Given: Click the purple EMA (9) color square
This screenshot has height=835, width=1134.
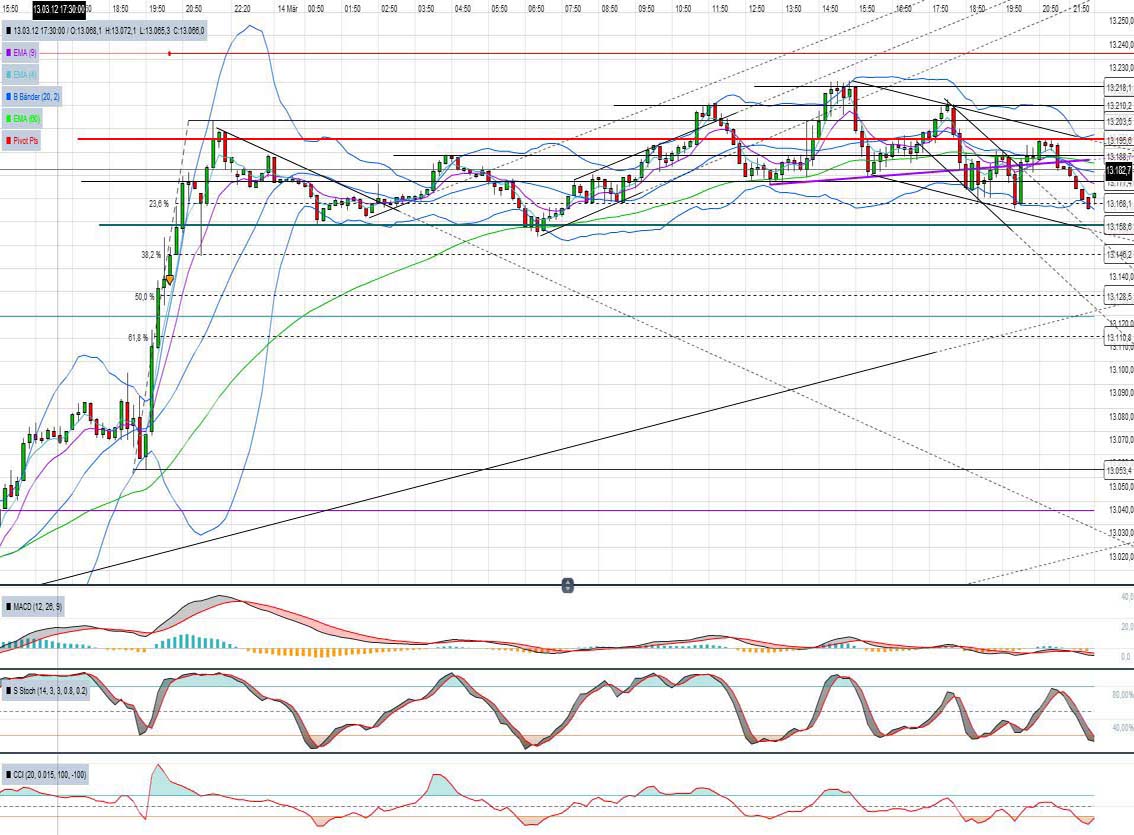Looking at the screenshot, I should pos(8,53).
